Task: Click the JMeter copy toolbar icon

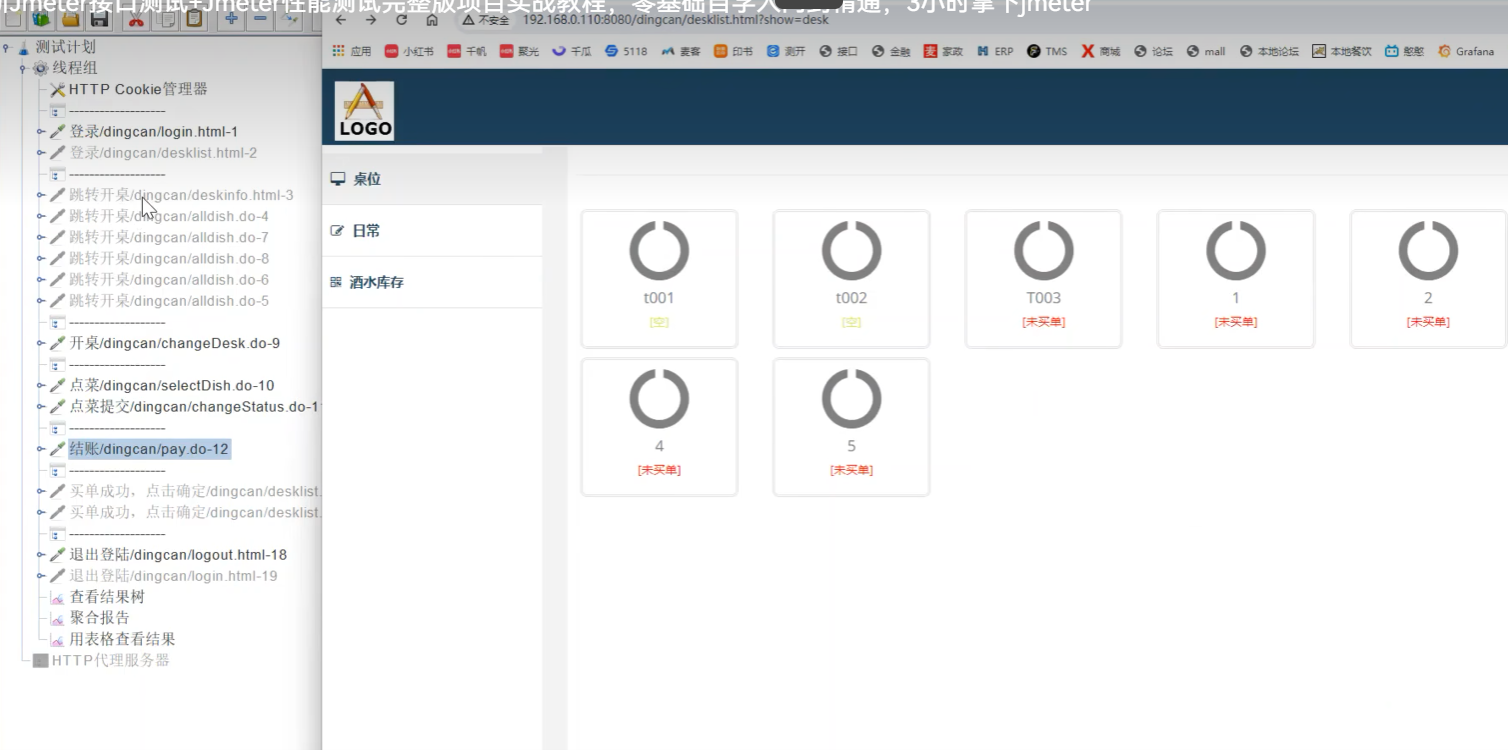Action: pyautogui.click(x=165, y=18)
